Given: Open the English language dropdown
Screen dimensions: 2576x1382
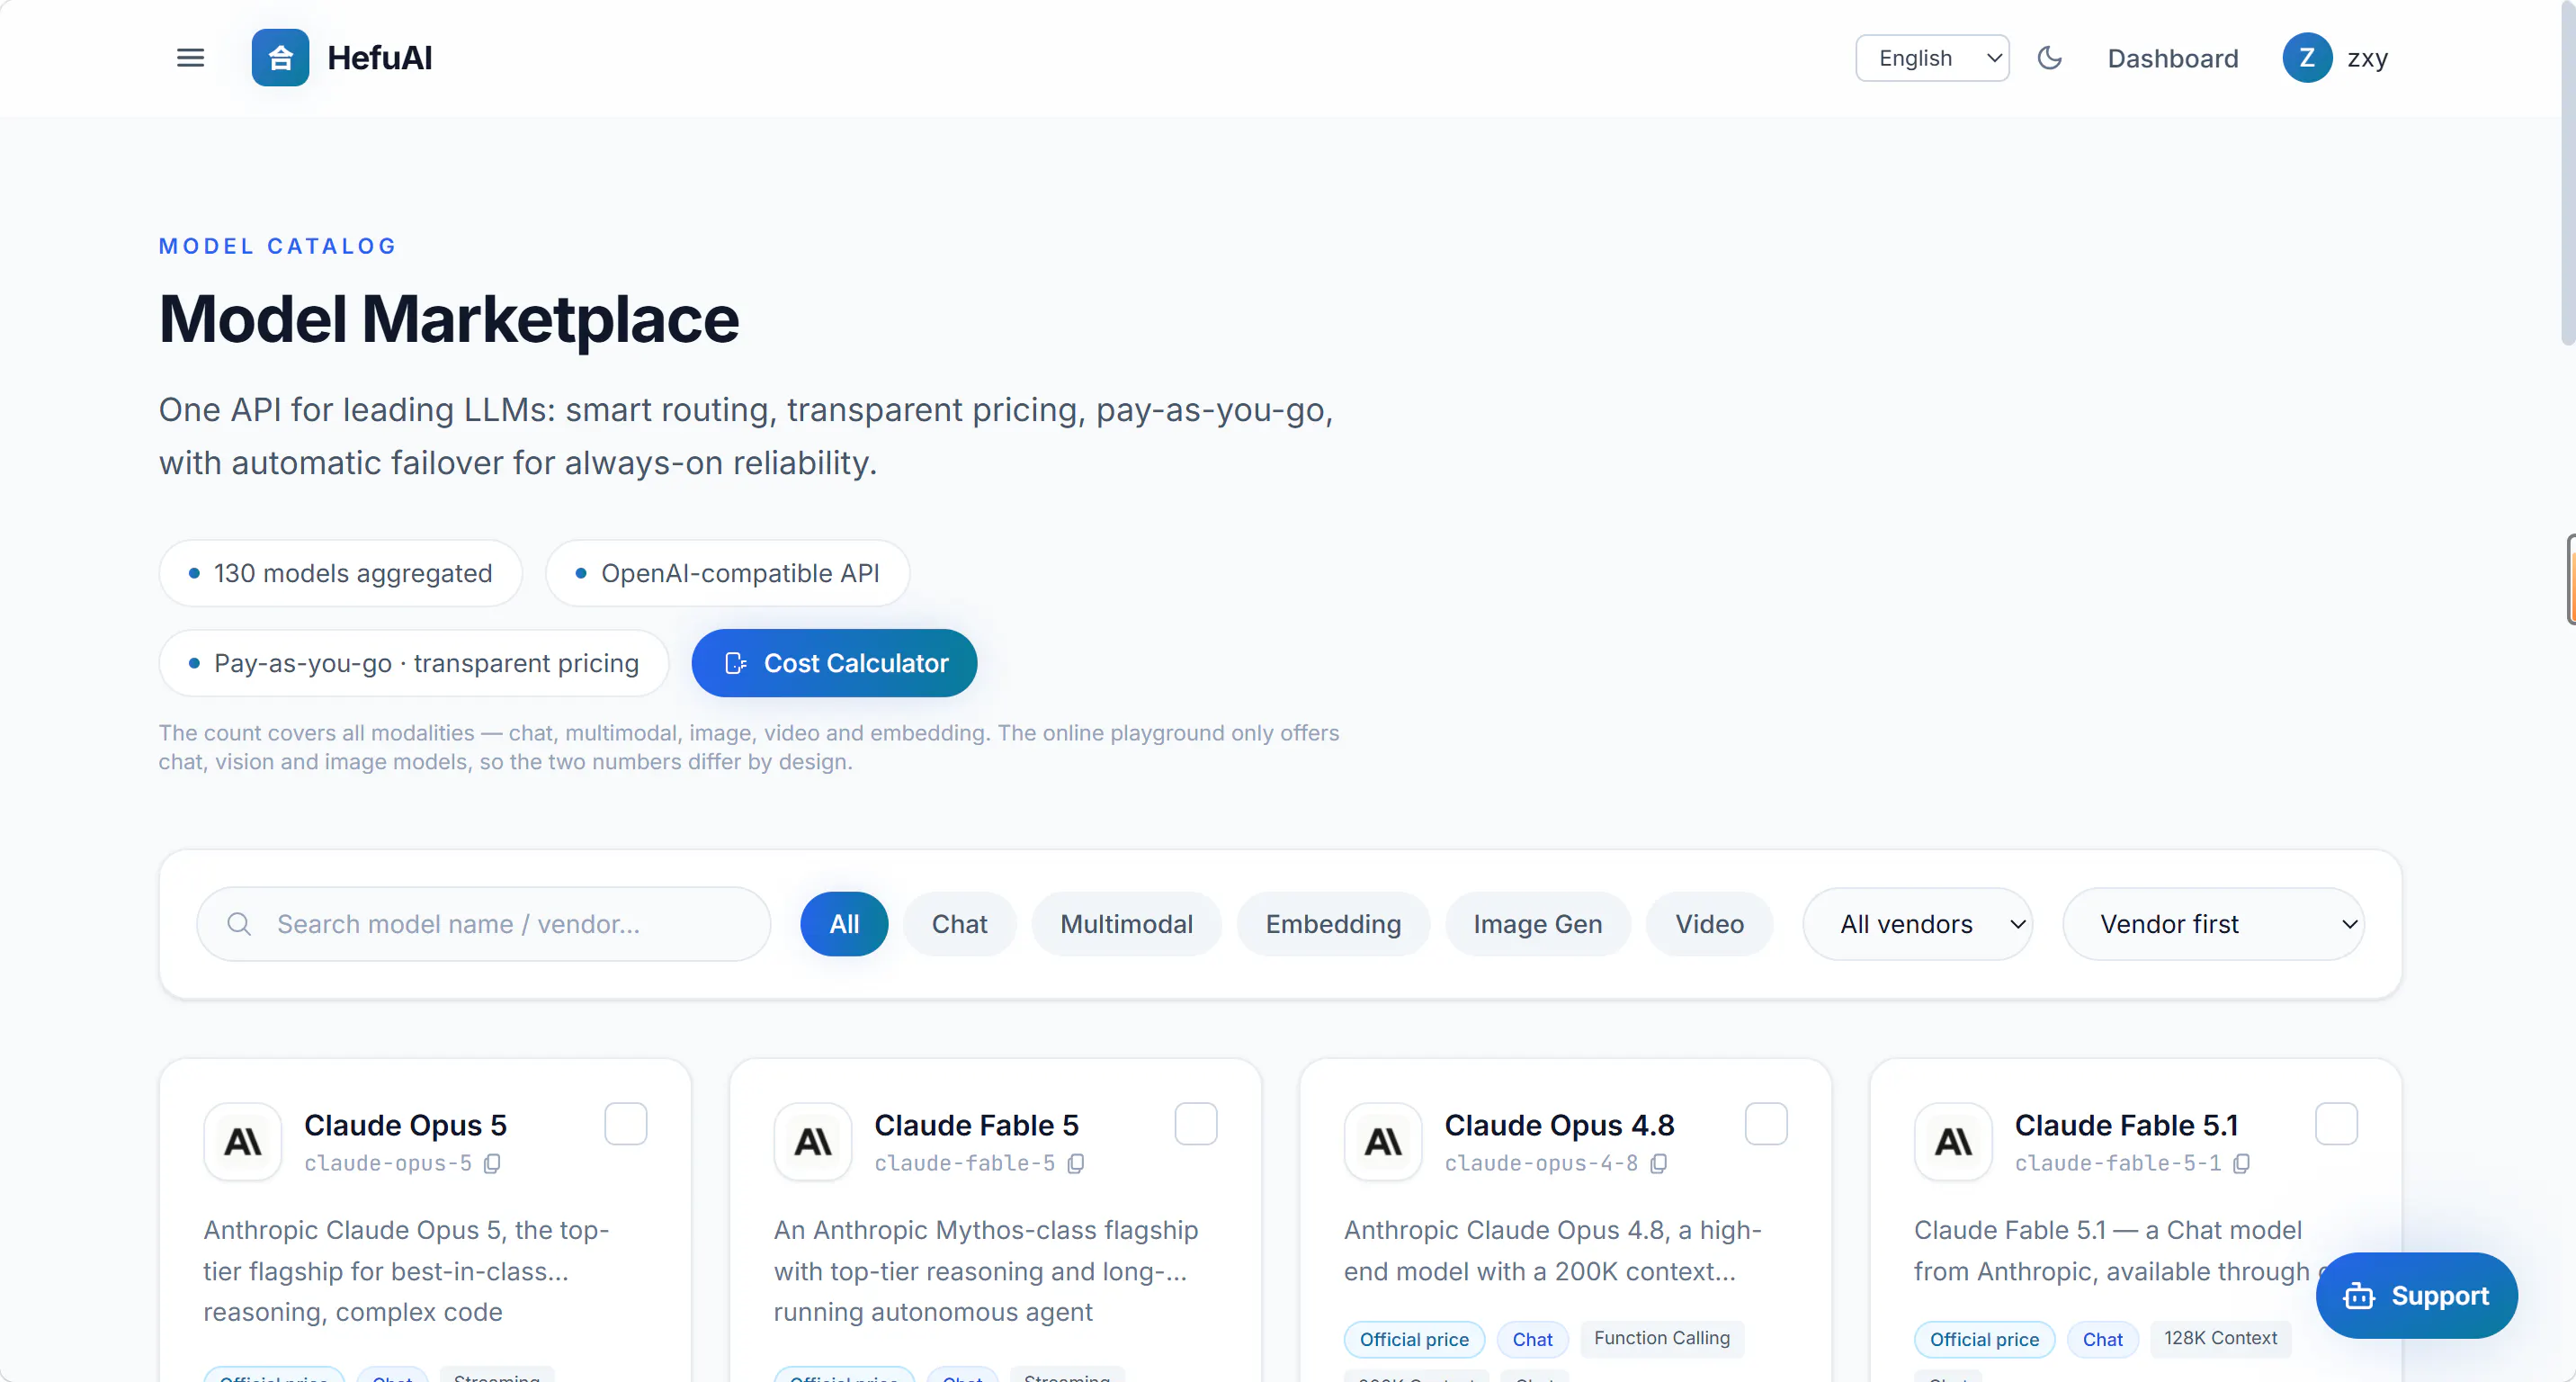Looking at the screenshot, I should (x=1932, y=58).
